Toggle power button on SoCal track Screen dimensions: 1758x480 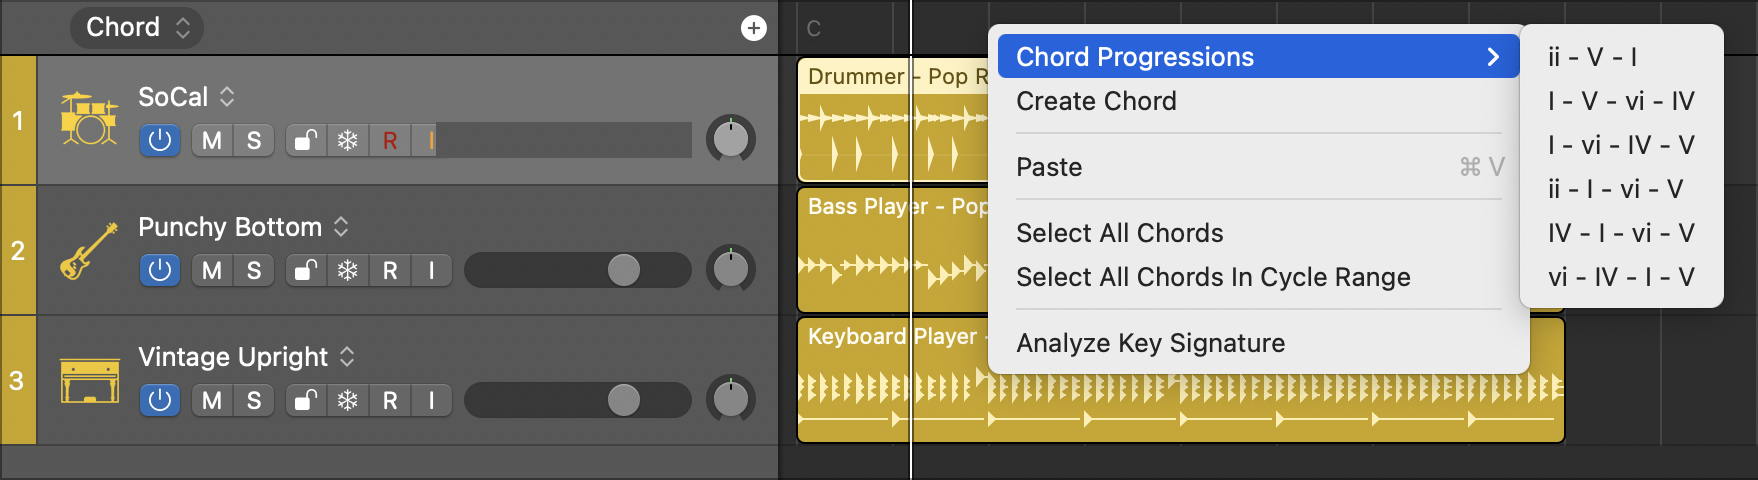point(160,140)
